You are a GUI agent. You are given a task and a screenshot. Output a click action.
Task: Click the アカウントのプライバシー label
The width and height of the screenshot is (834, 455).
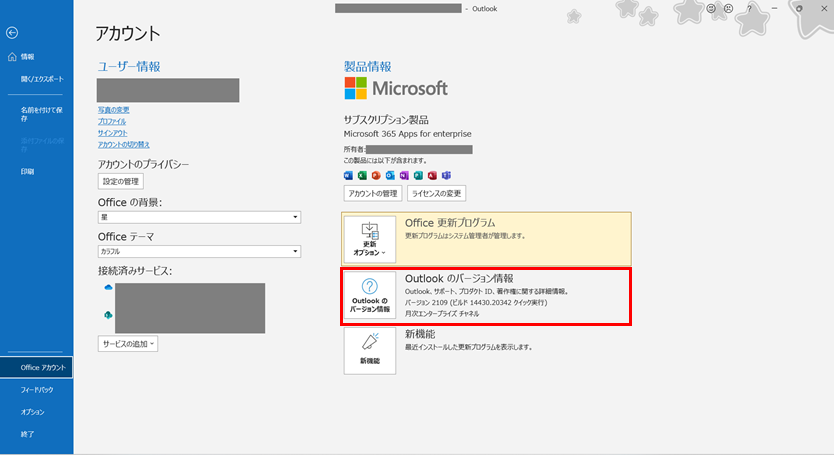click(x=143, y=164)
